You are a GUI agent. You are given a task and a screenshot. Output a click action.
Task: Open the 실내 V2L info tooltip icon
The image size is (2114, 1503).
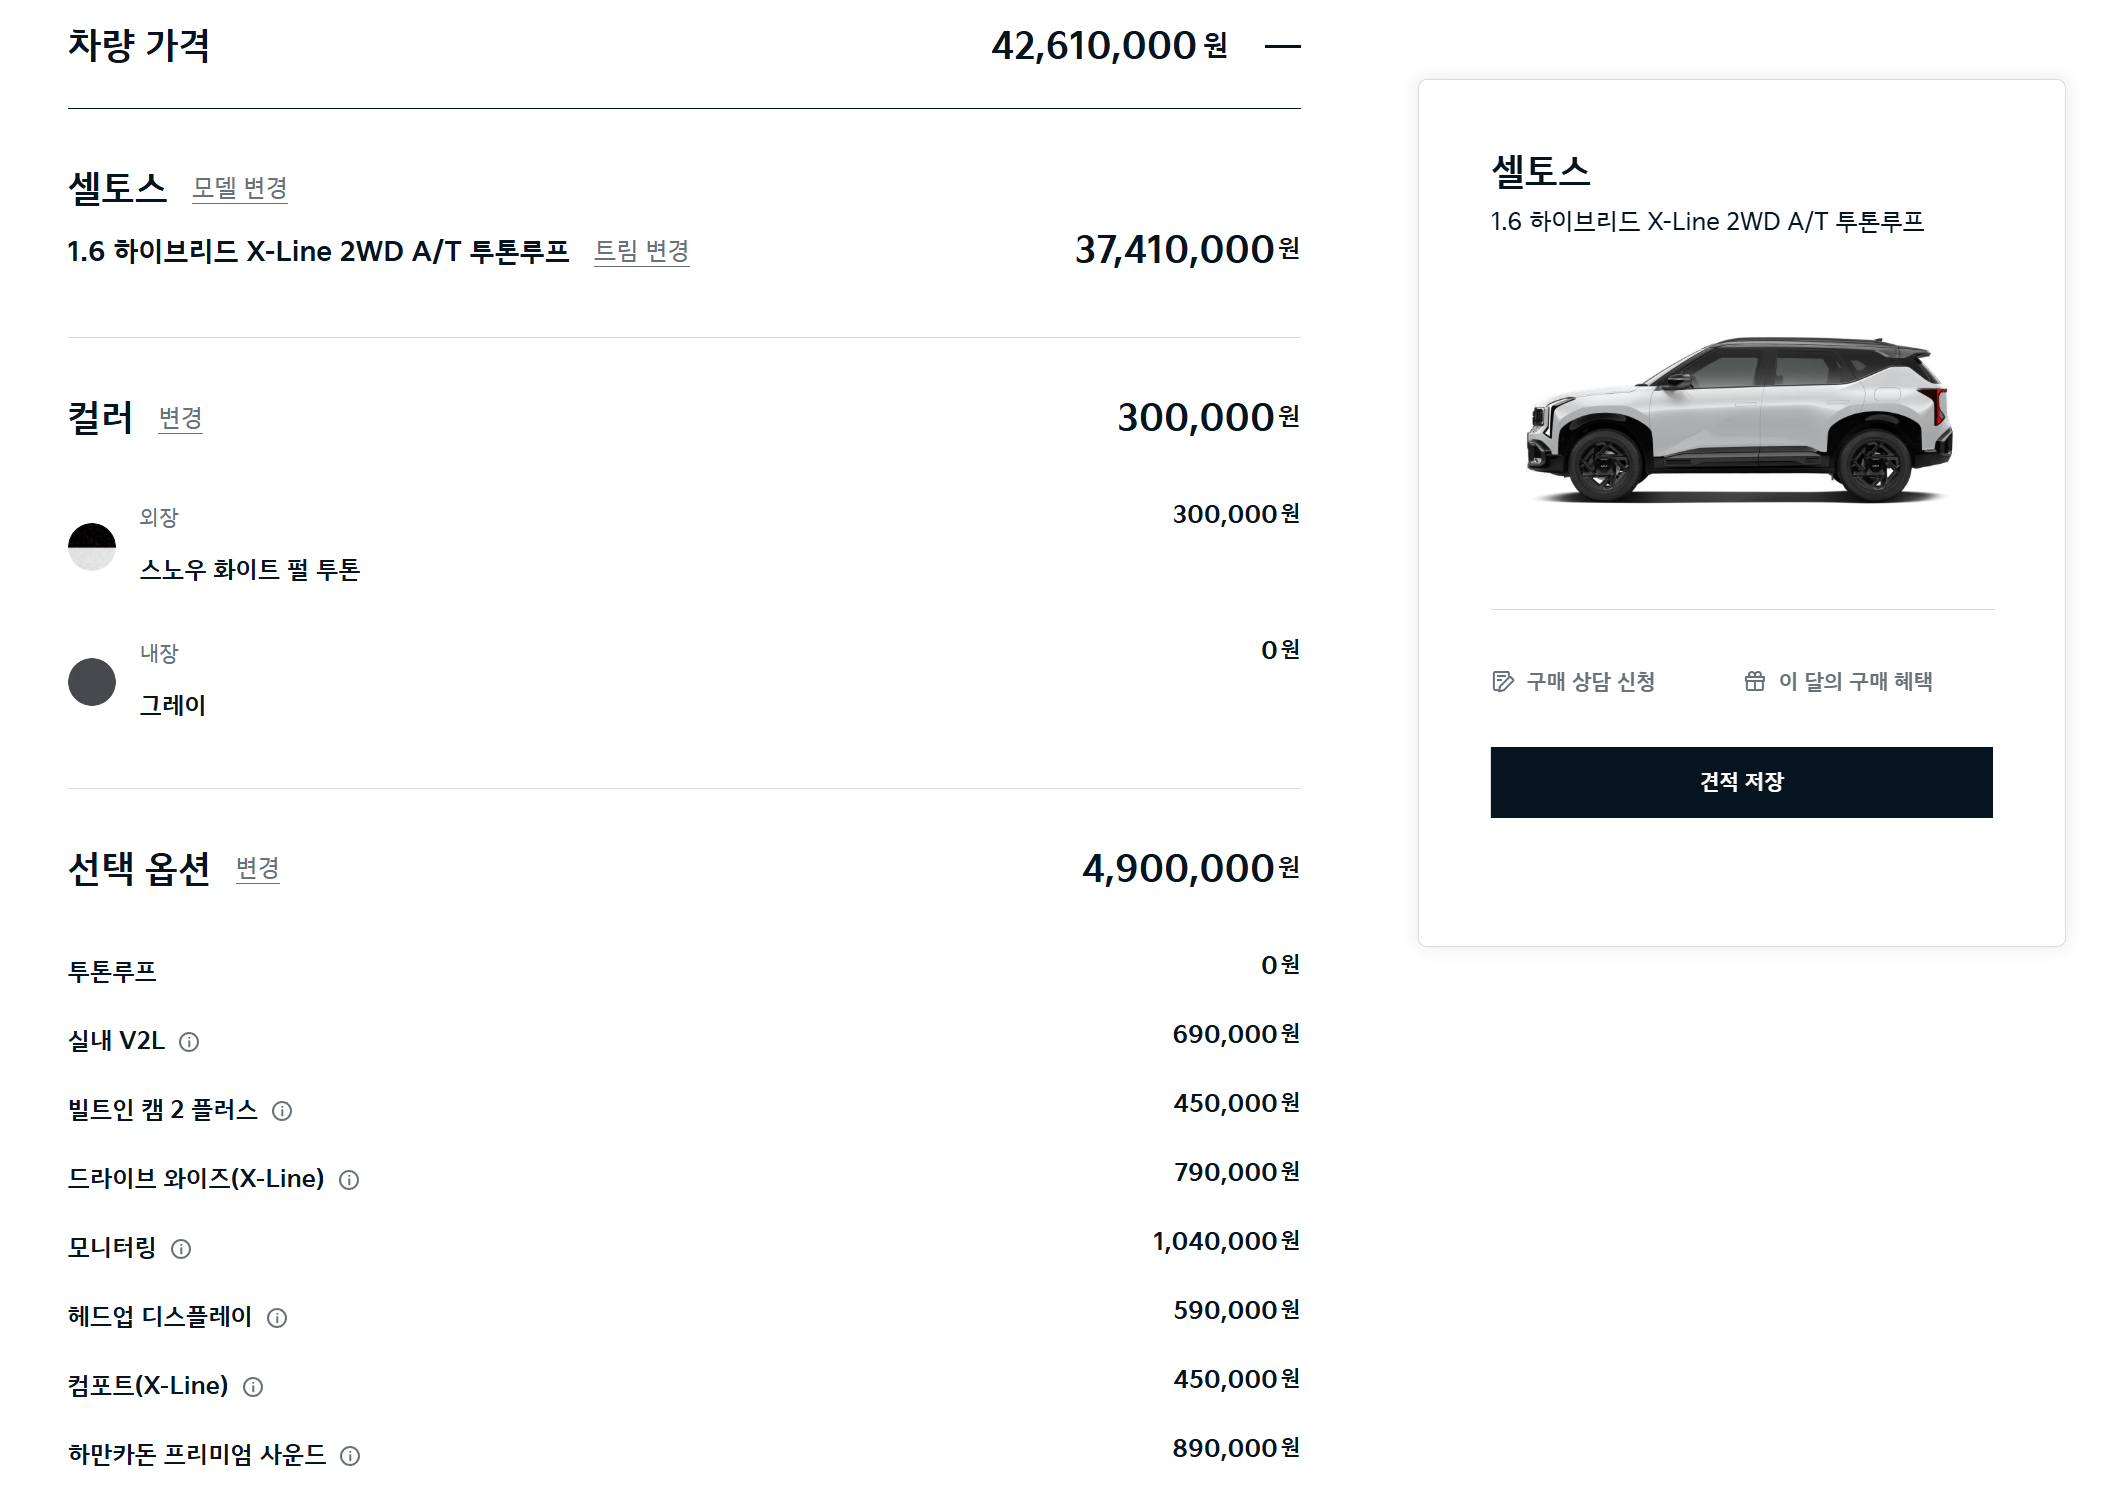[x=190, y=1041]
